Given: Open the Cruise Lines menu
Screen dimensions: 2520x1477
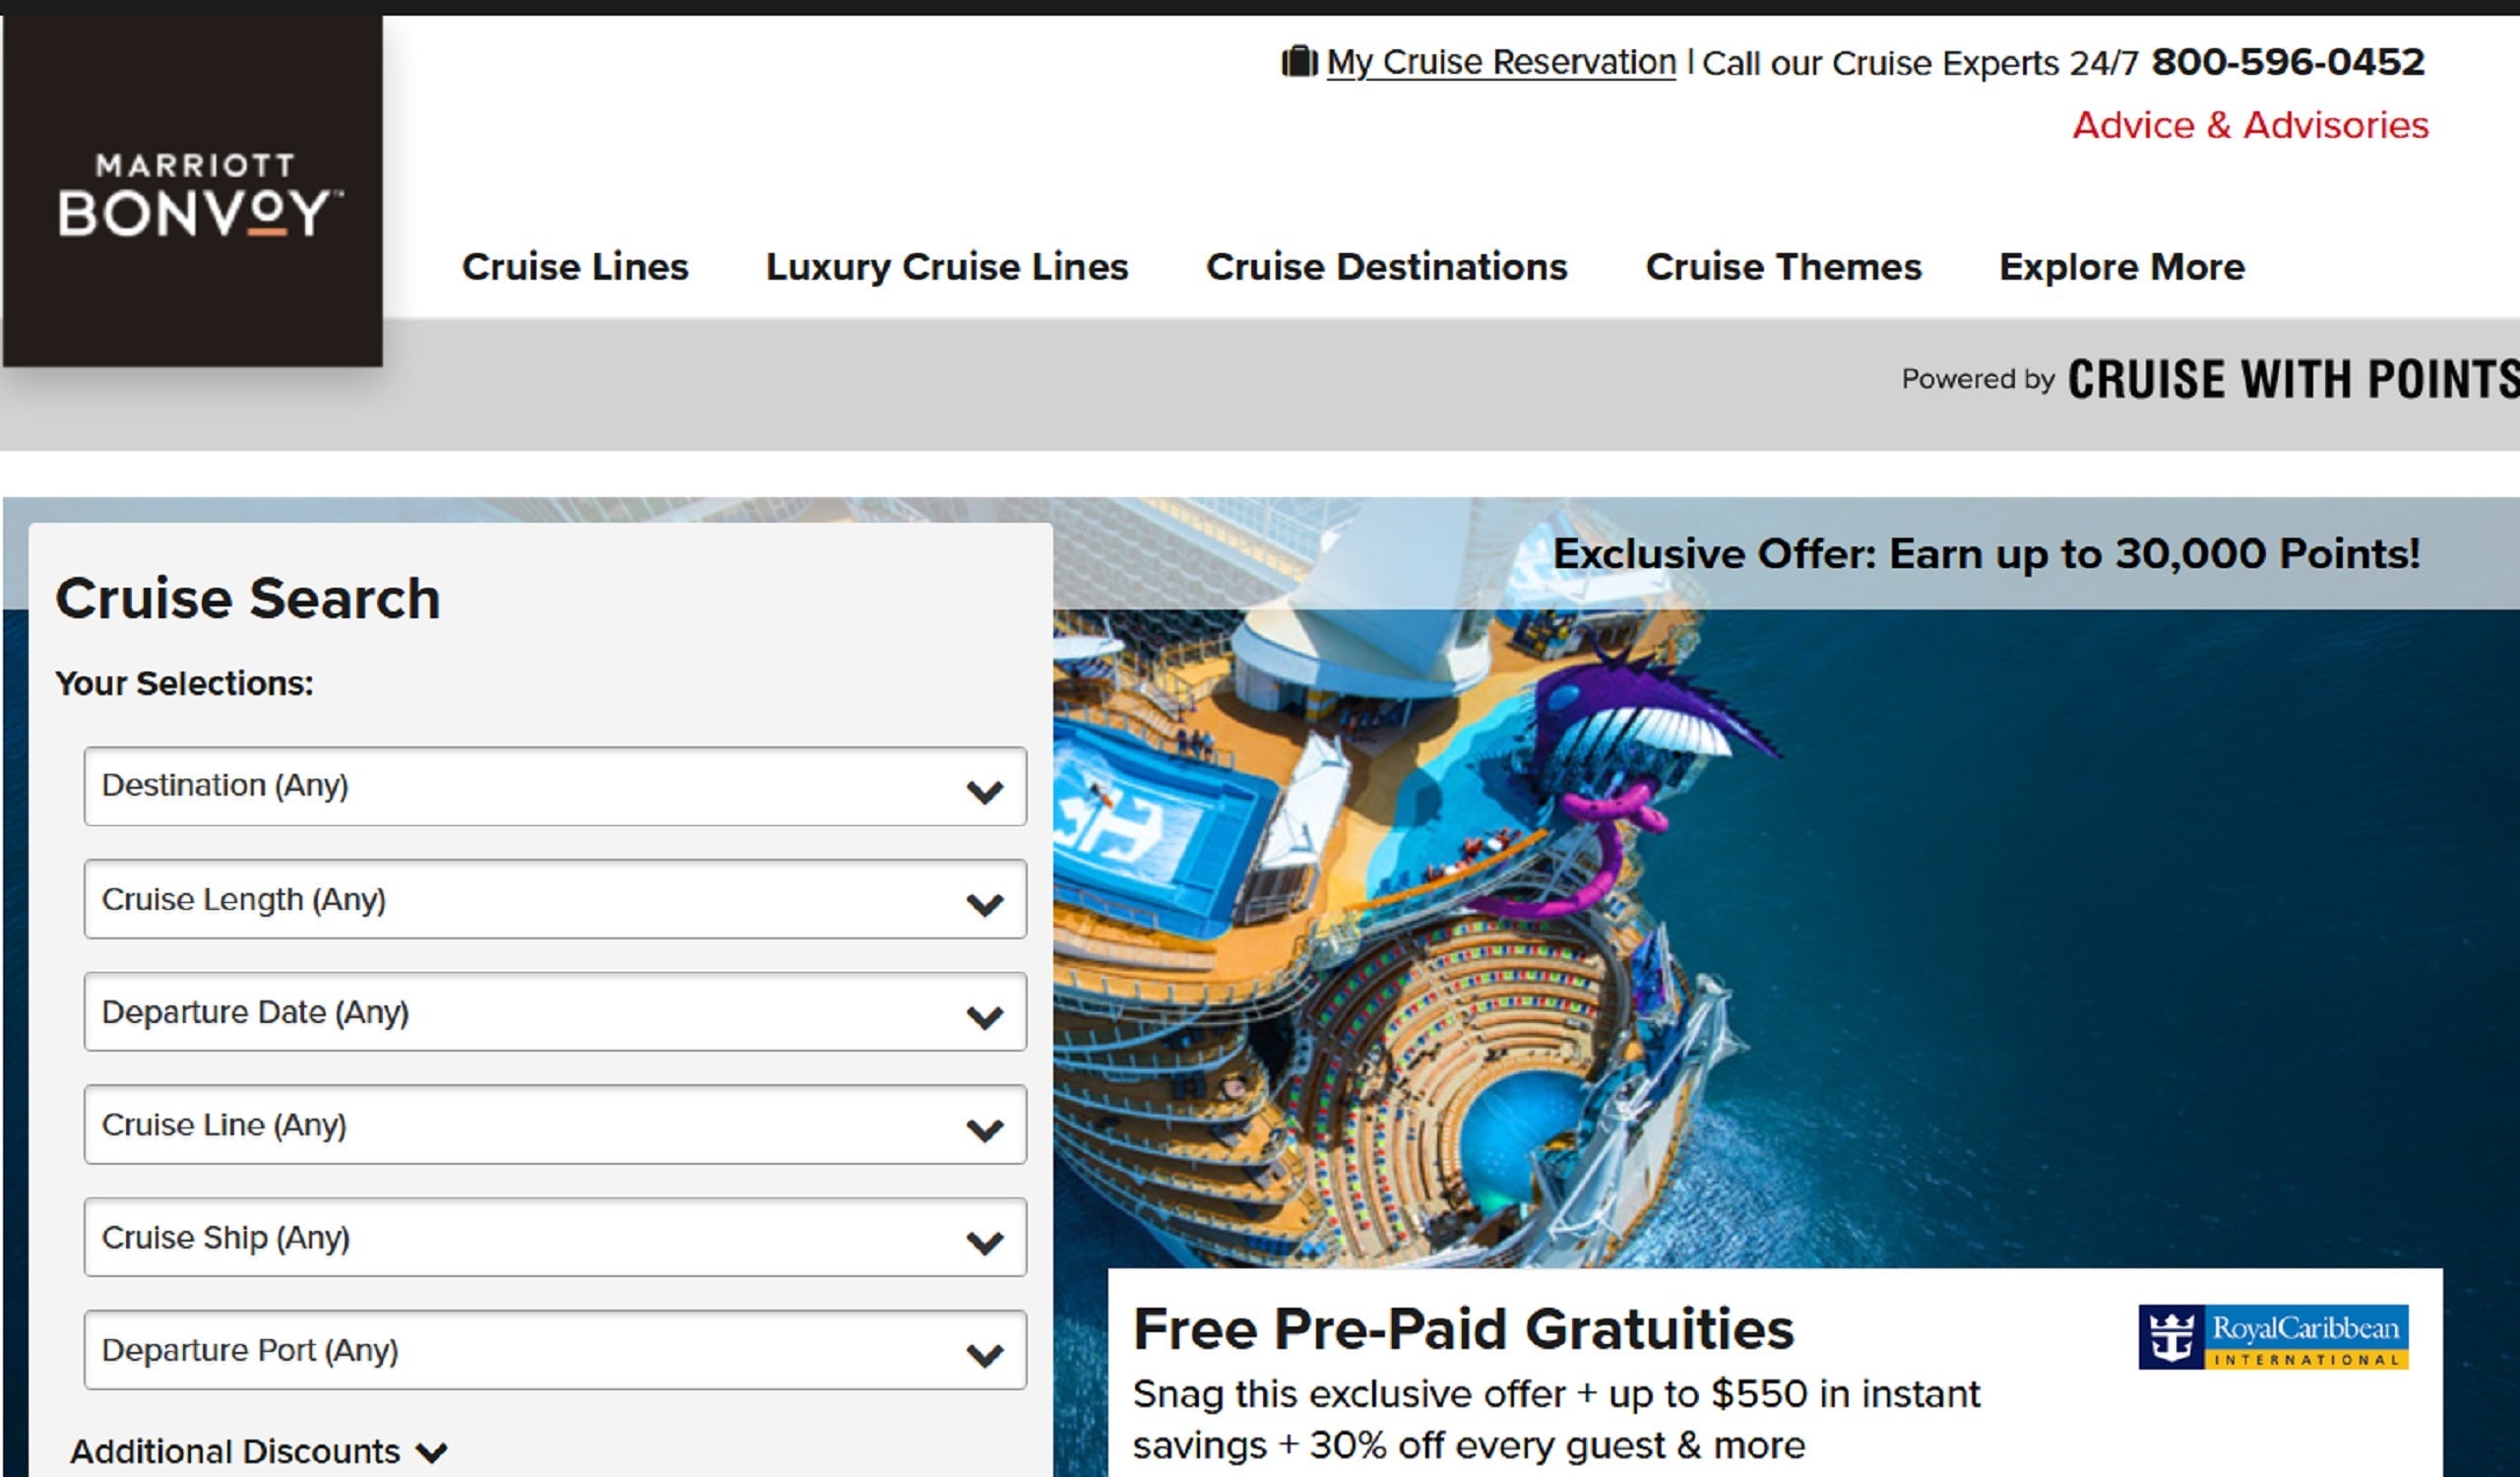Looking at the screenshot, I should 575,267.
